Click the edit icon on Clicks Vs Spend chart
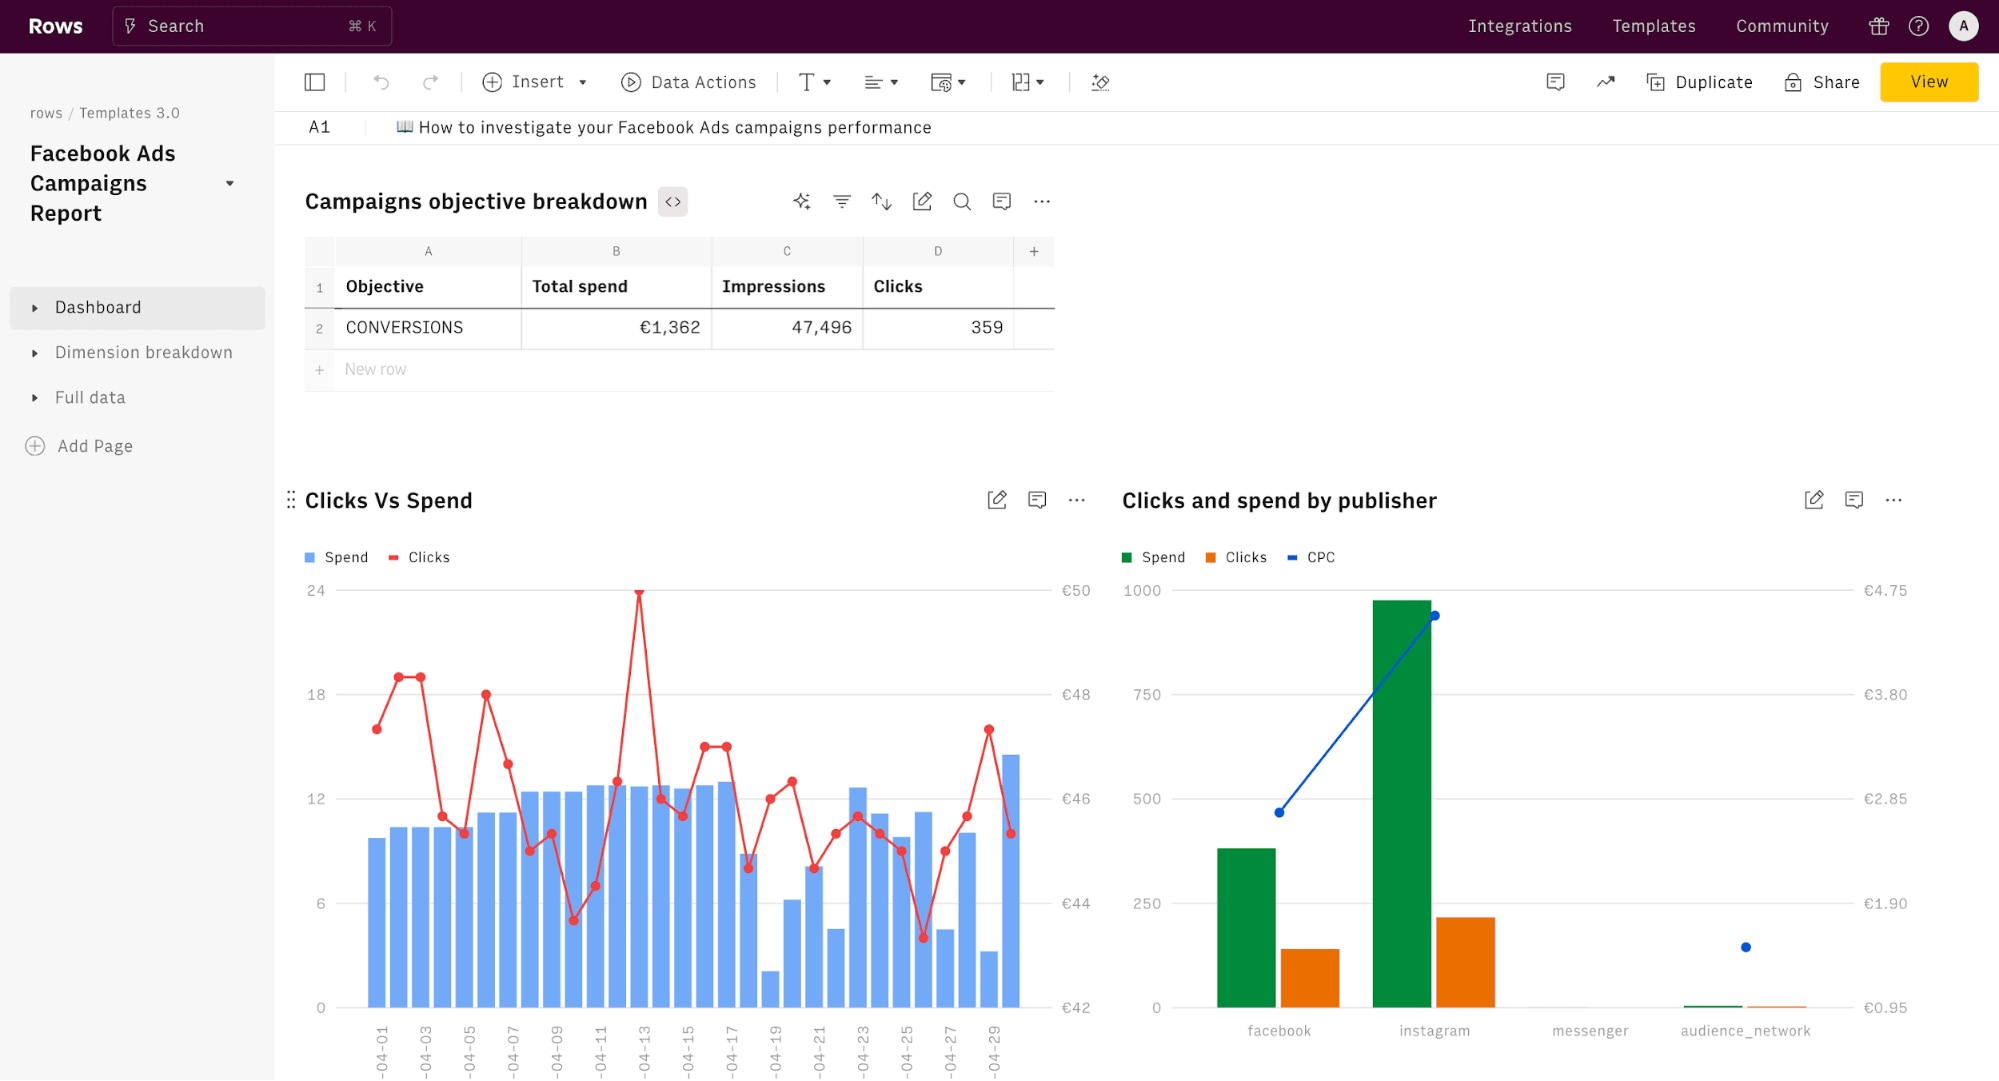The image size is (1999, 1081). point(997,501)
